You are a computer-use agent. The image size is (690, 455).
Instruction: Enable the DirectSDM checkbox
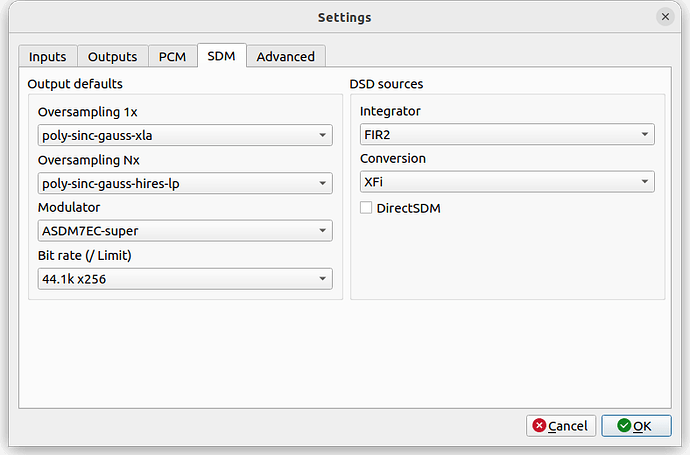click(x=366, y=208)
